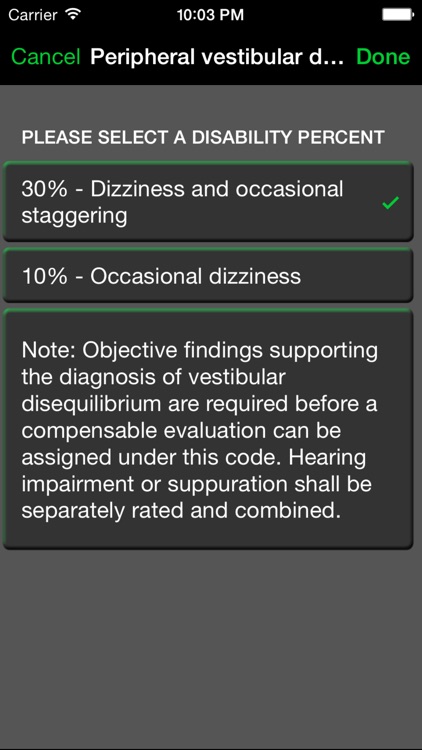This screenshot has height=750, width=422.
Task: Tap the empty gray area below the note
Action: pyautogui.click(x=211, y=646)
